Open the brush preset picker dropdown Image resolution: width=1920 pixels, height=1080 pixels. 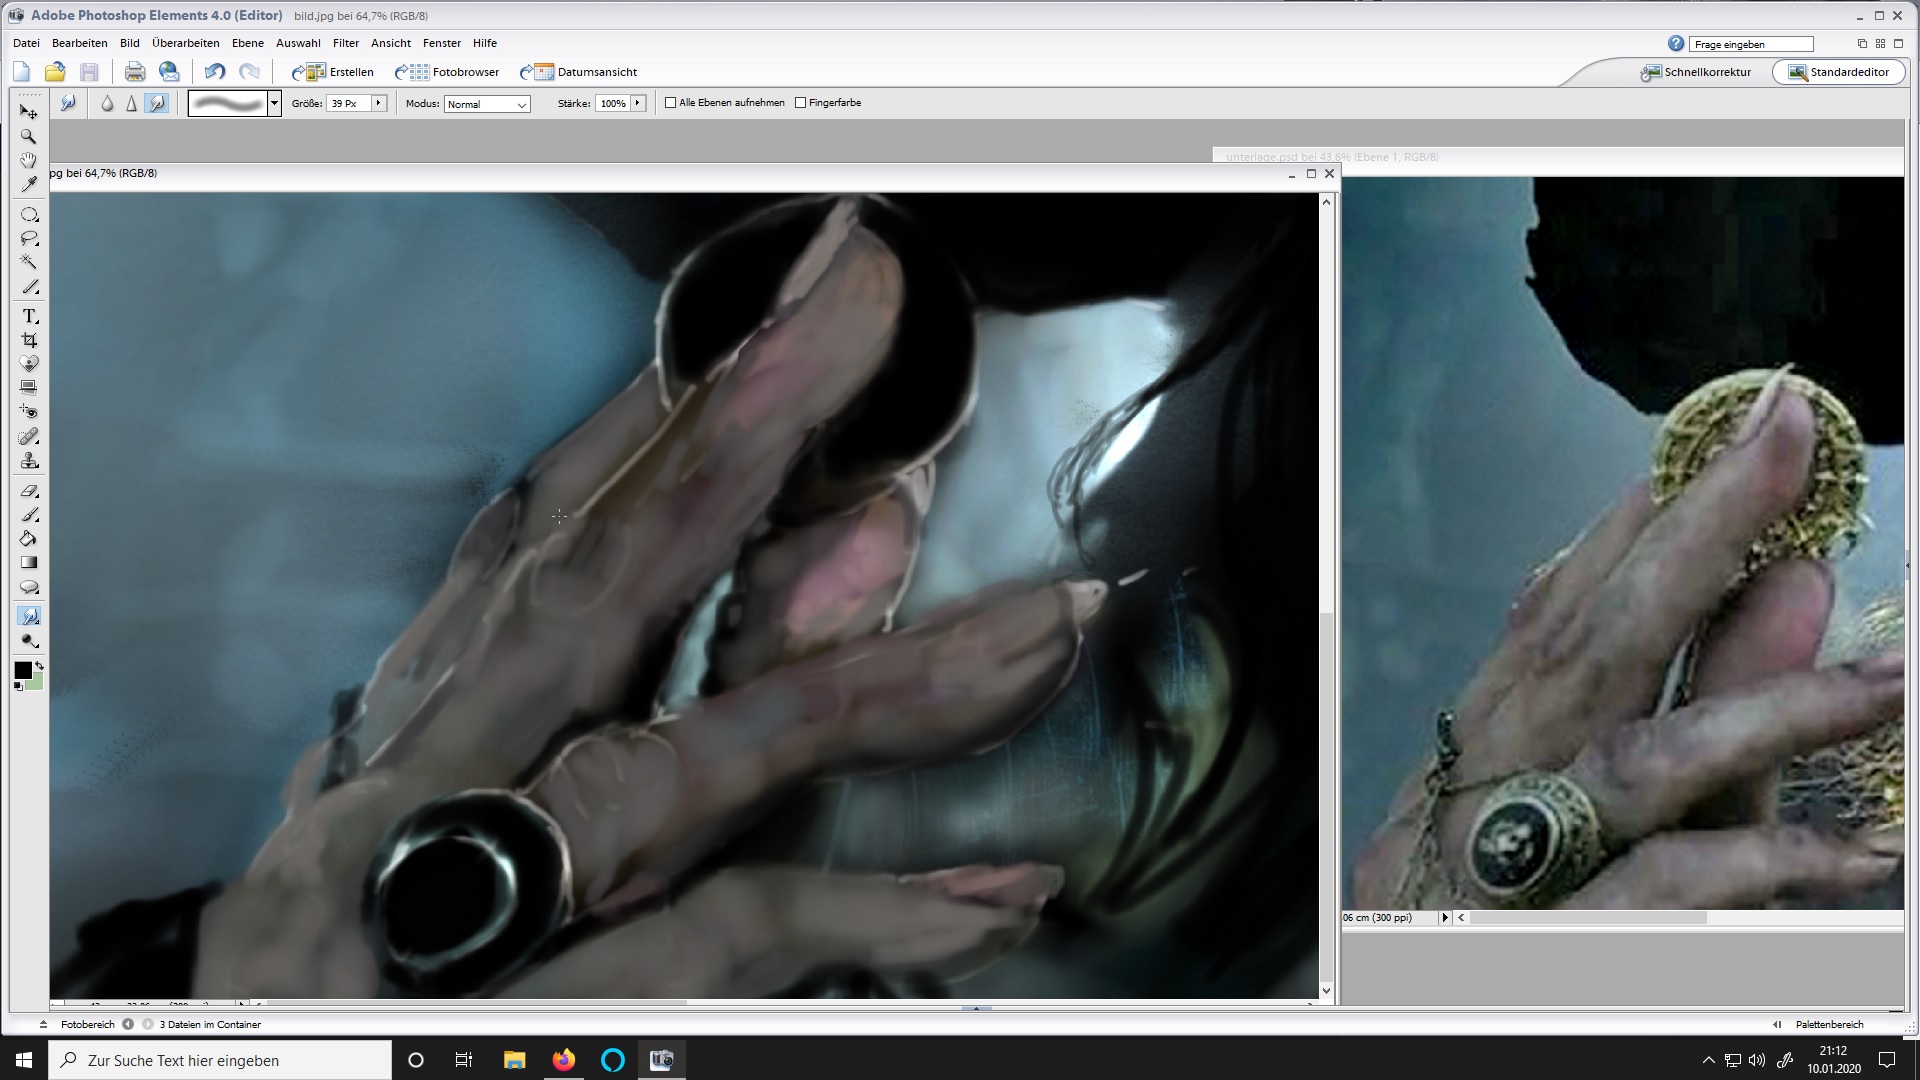click(x=274, y=103)
